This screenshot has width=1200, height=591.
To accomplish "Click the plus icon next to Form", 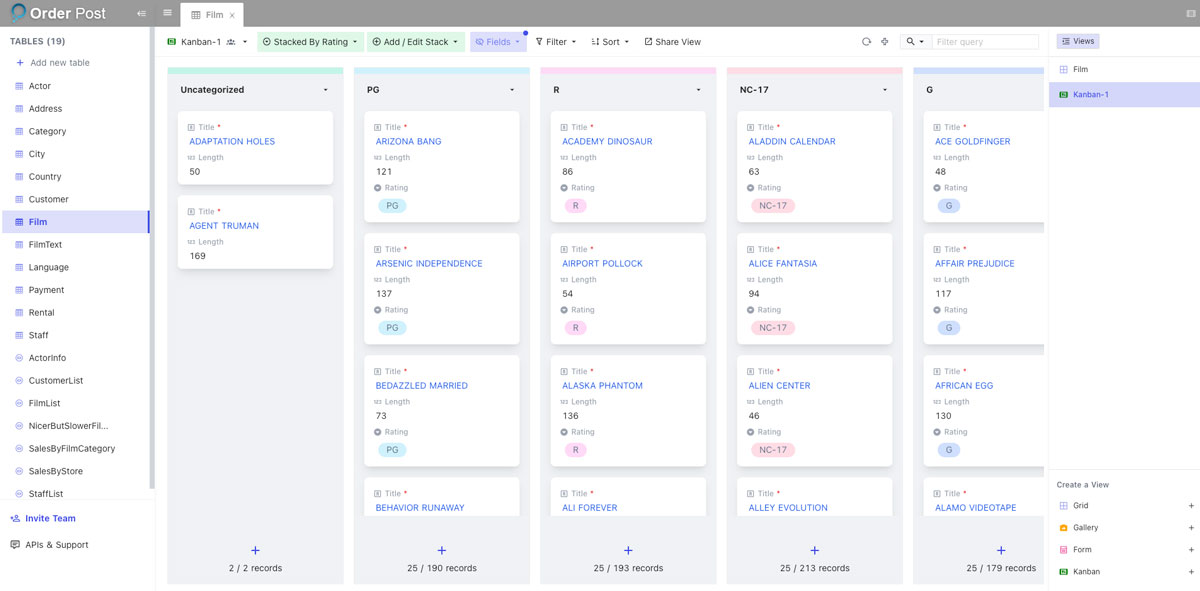I will 1191,550.
